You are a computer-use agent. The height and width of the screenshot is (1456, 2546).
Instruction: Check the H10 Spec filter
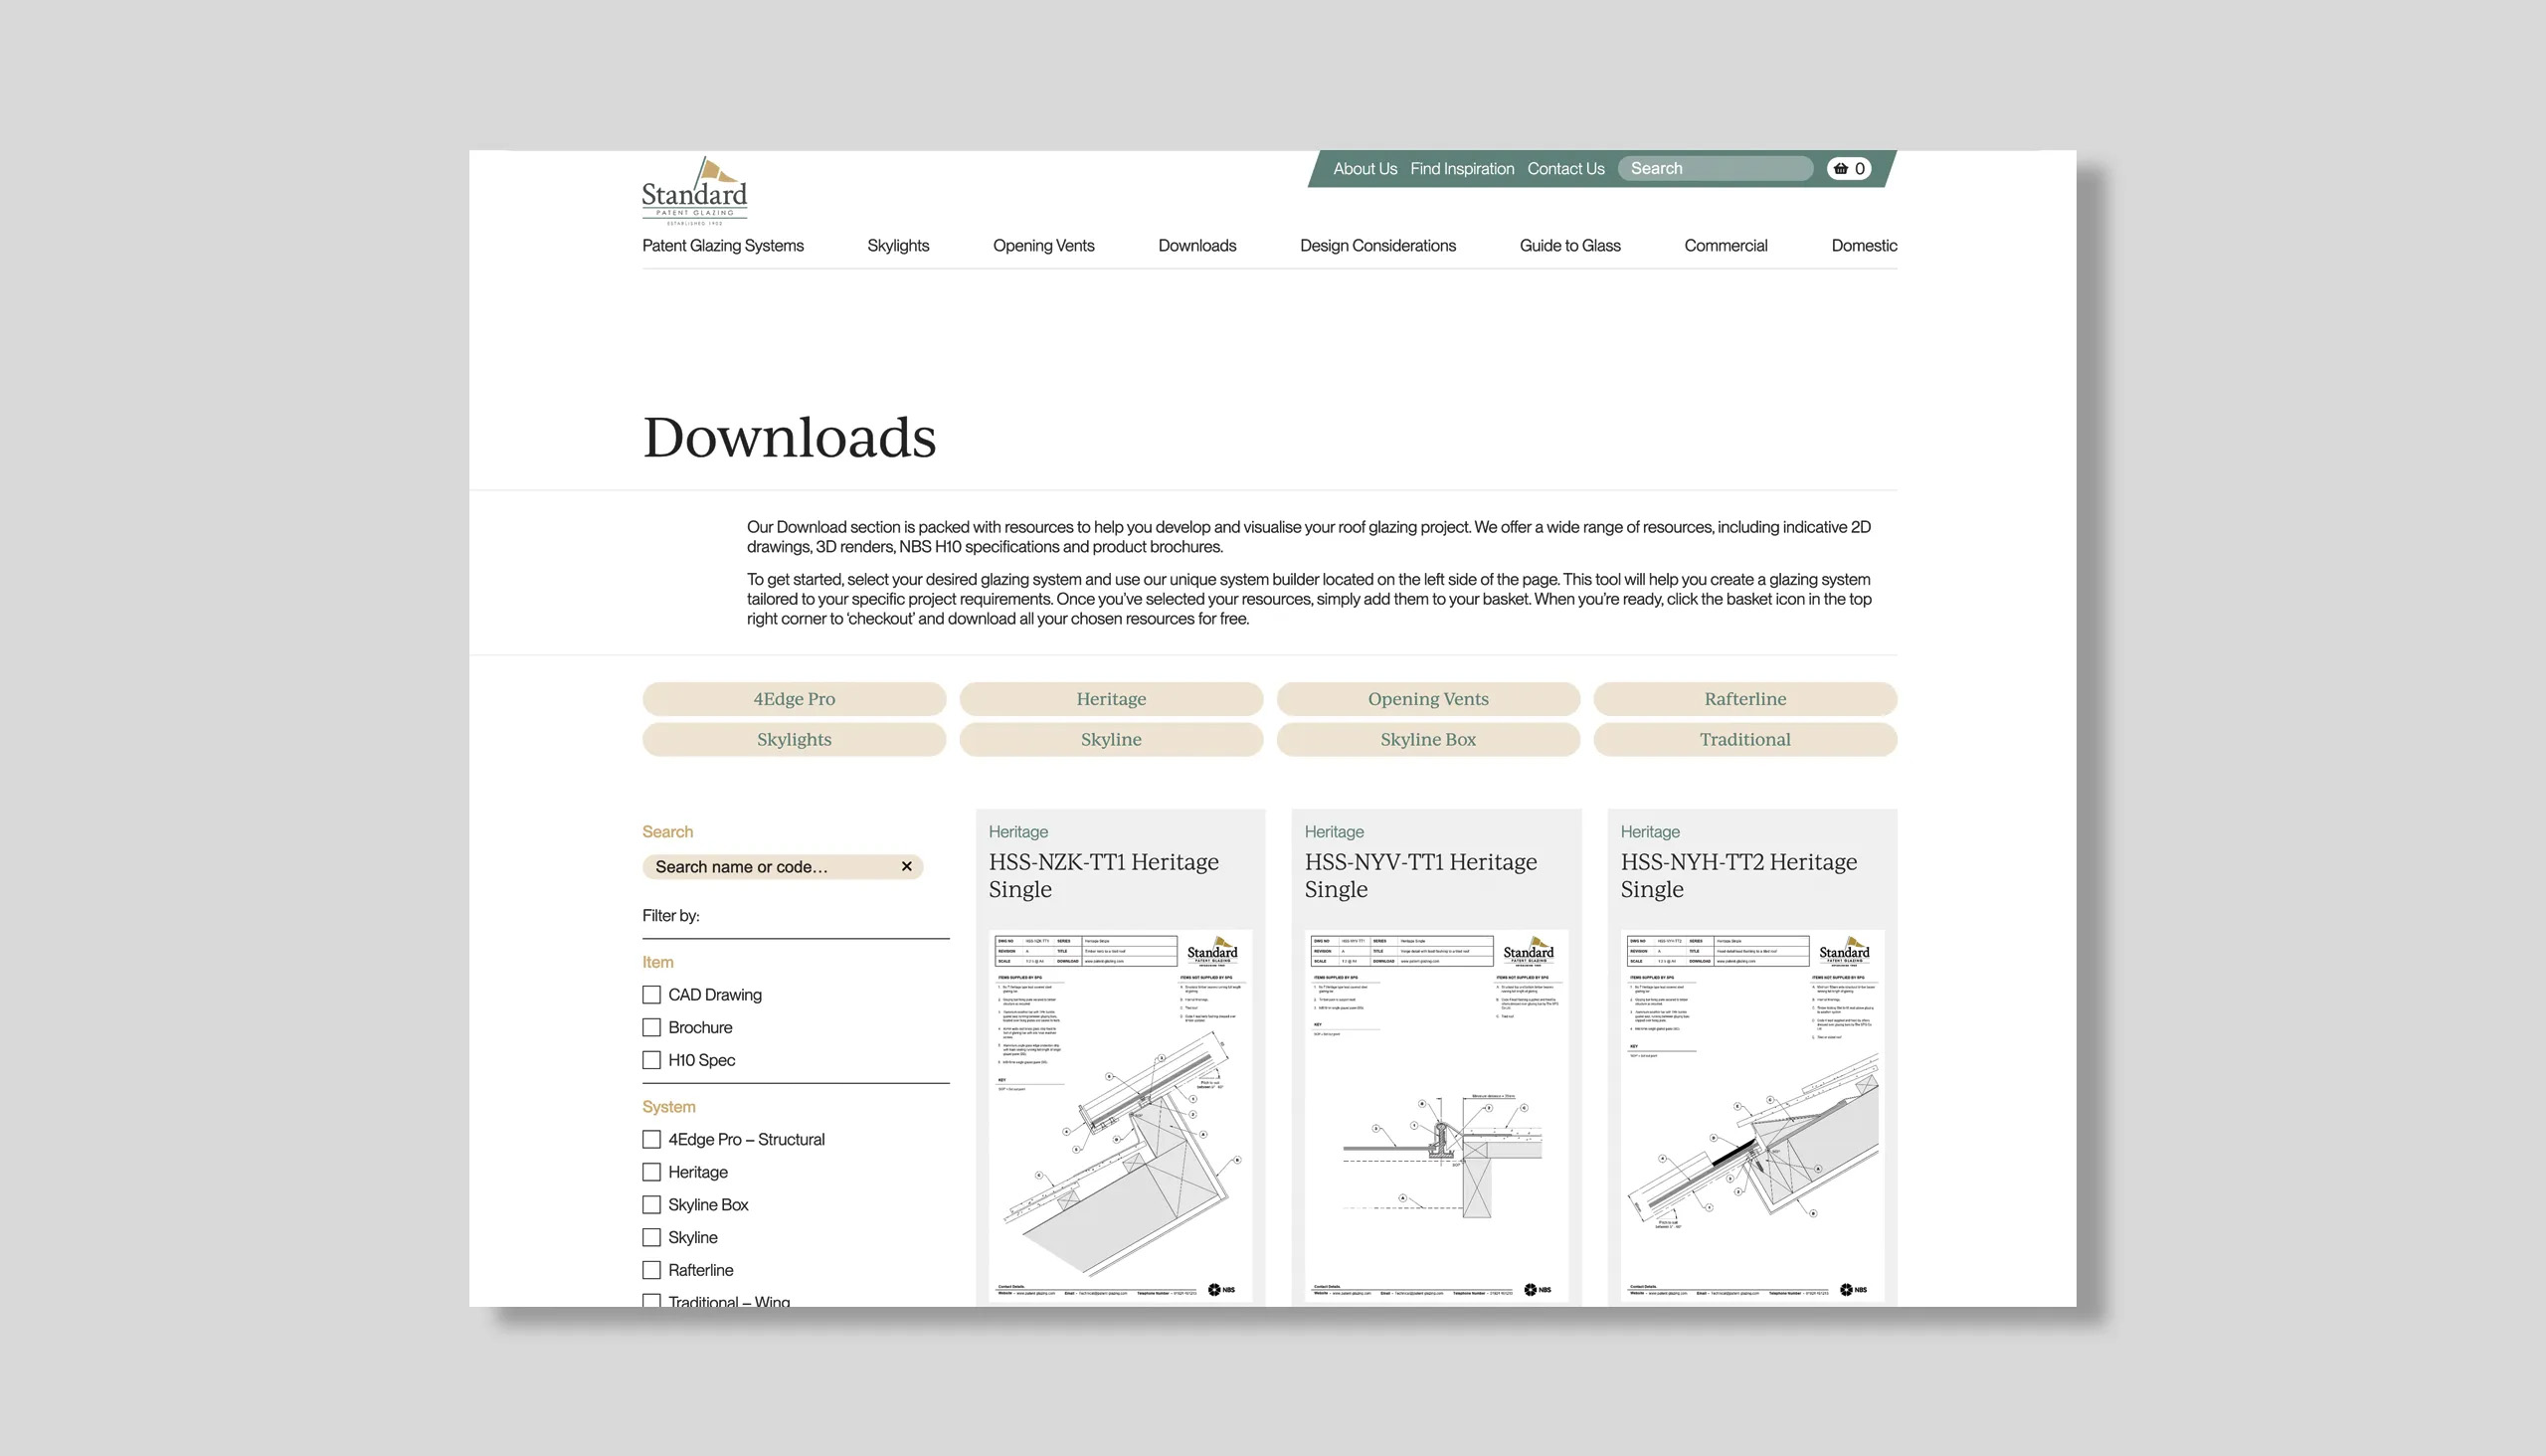tap(652, 1060)
